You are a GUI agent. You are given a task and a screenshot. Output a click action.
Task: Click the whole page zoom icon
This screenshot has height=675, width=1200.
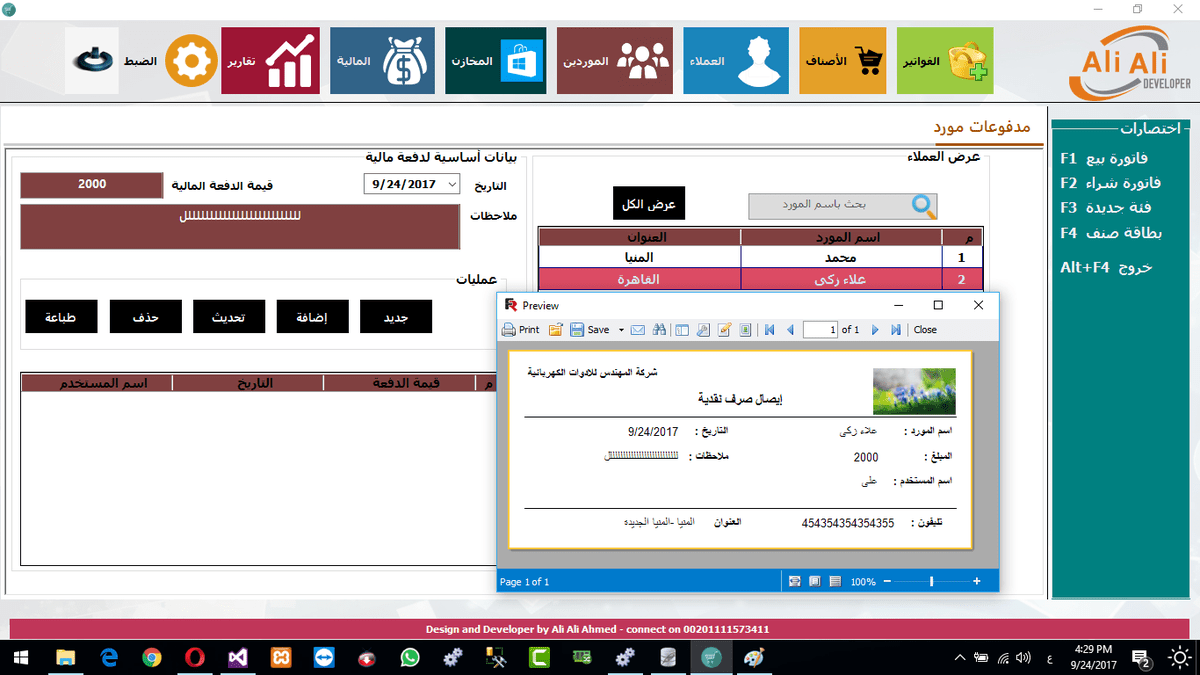click(x=815, y=581)
